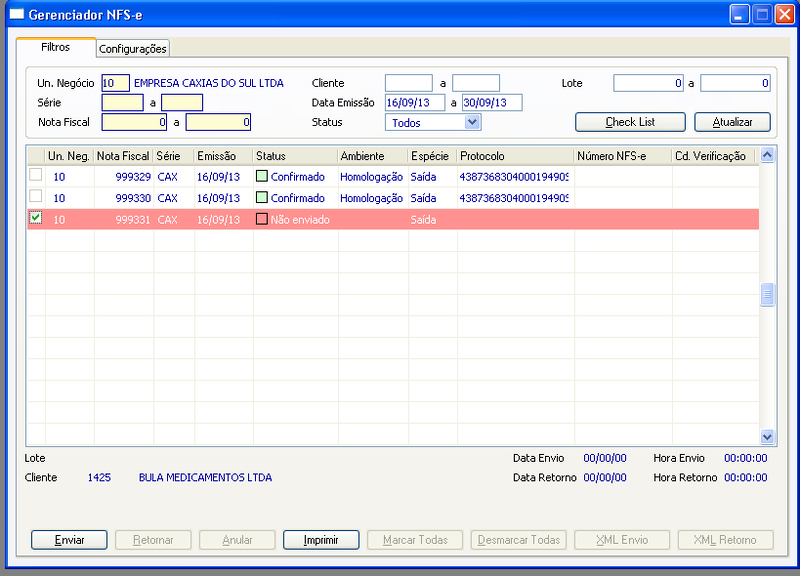
Task: Switch to the Filtros tab
Action: [56, 47]
